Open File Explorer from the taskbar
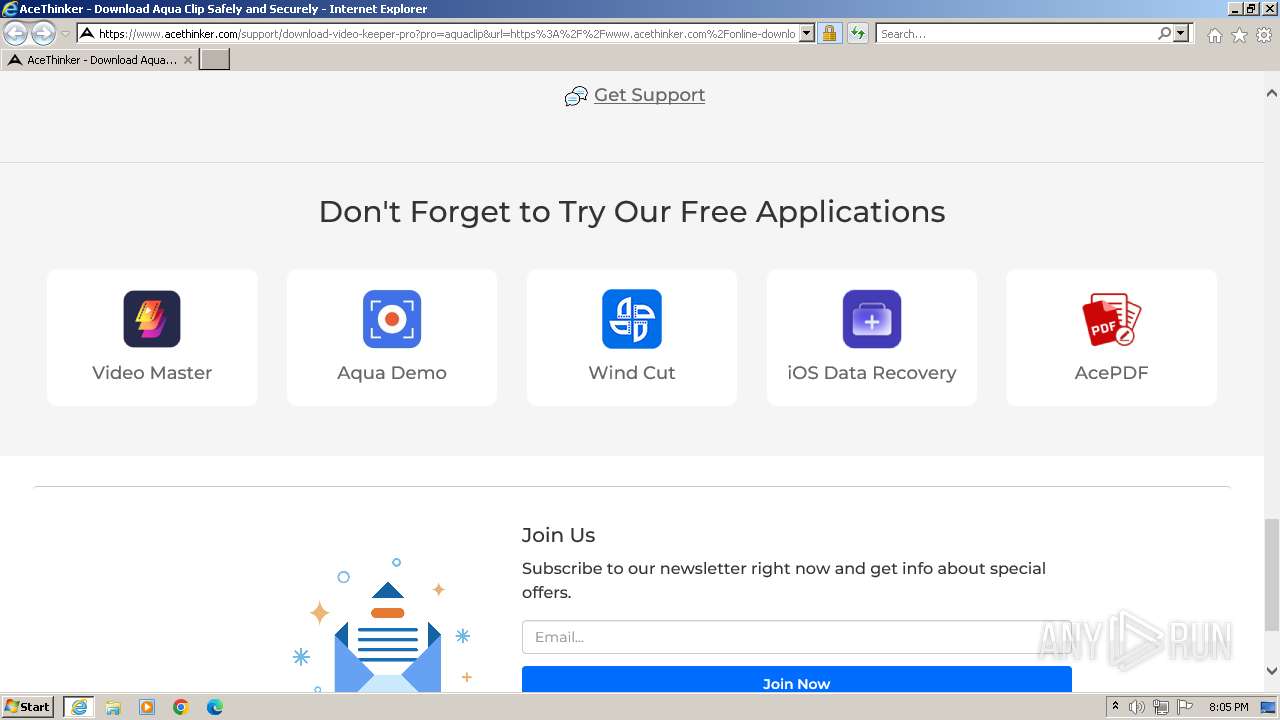This screenshot has height=720, width=1280. click(113, 707)
